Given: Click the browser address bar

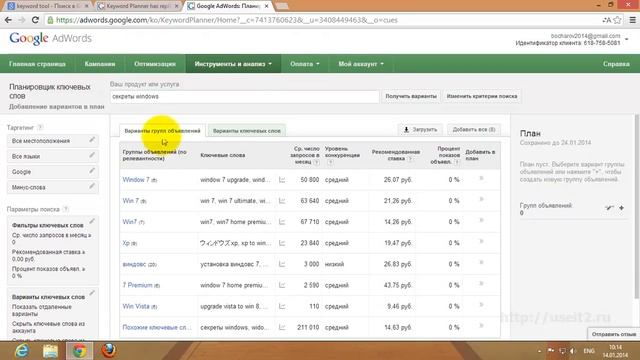Looking at the screenshot, I should [x=322, y=20].
